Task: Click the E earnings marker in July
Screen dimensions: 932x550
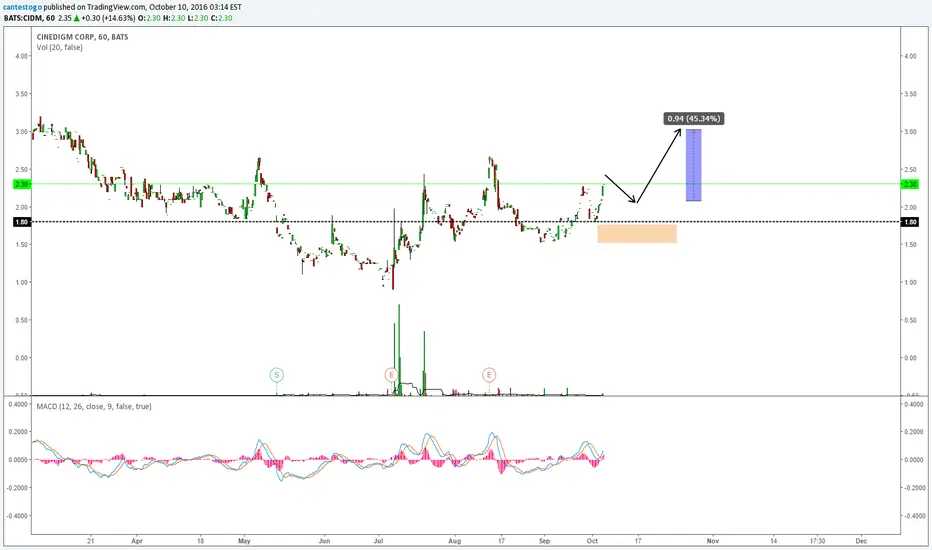Action: 391,375
